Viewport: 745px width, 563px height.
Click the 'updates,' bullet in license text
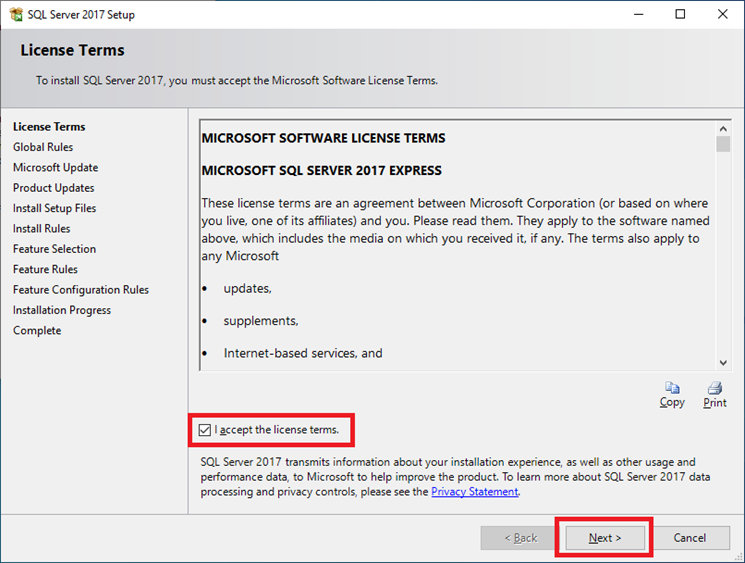pyautogui.click(x=248, y=289)
